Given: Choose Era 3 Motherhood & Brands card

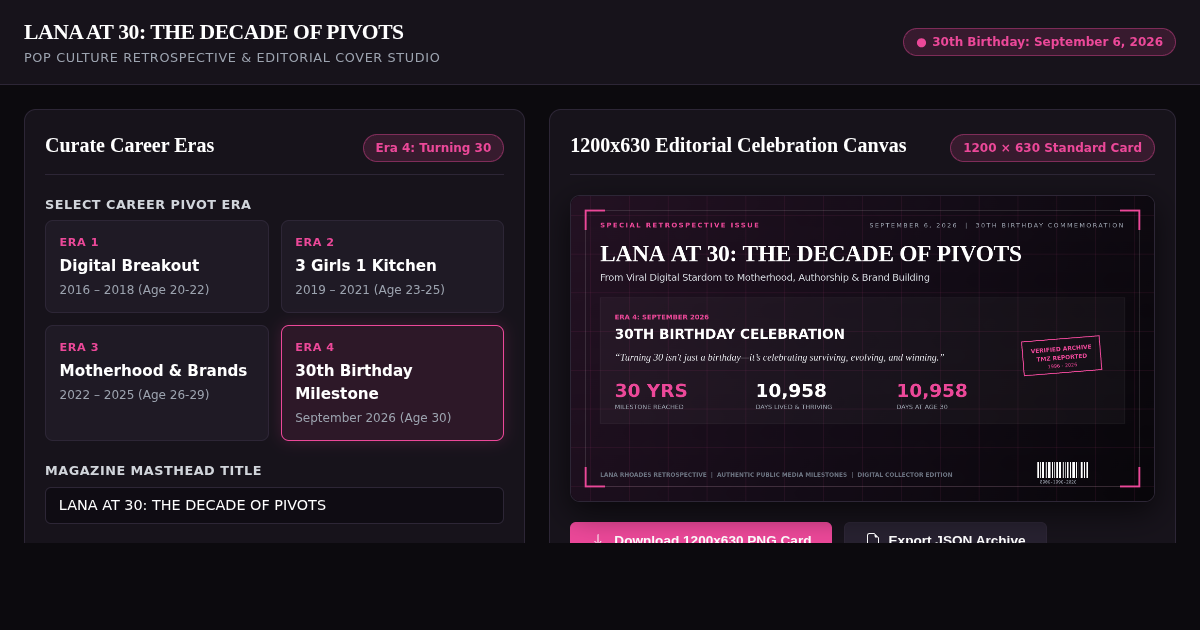Looking at the screenshot, I should click(157, 383).
